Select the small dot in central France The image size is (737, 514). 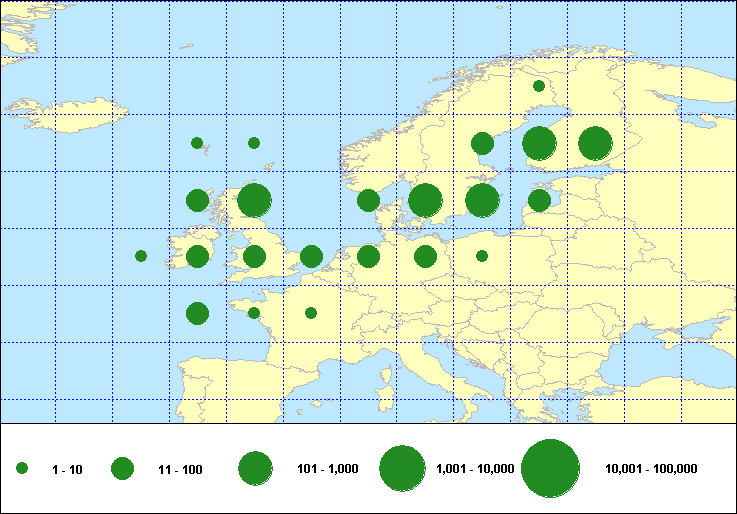311,313
